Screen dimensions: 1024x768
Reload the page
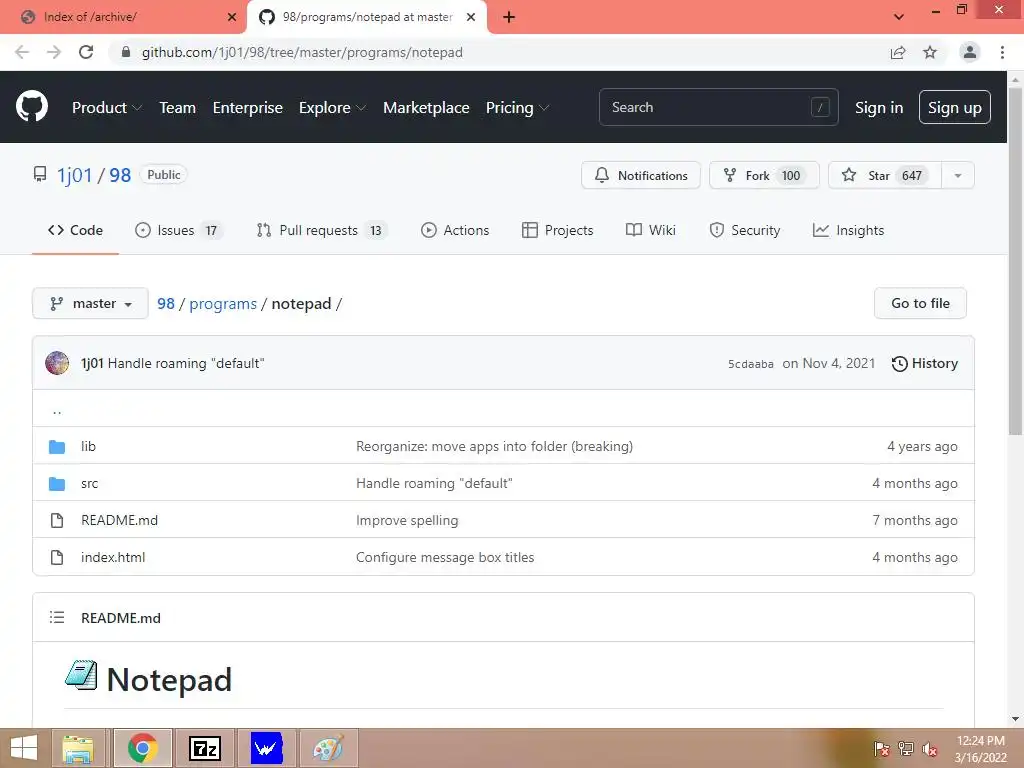tap(86, 52)
